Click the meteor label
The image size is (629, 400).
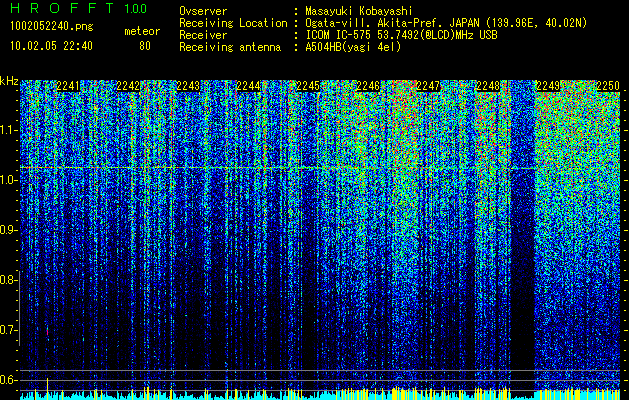[142, 31]
